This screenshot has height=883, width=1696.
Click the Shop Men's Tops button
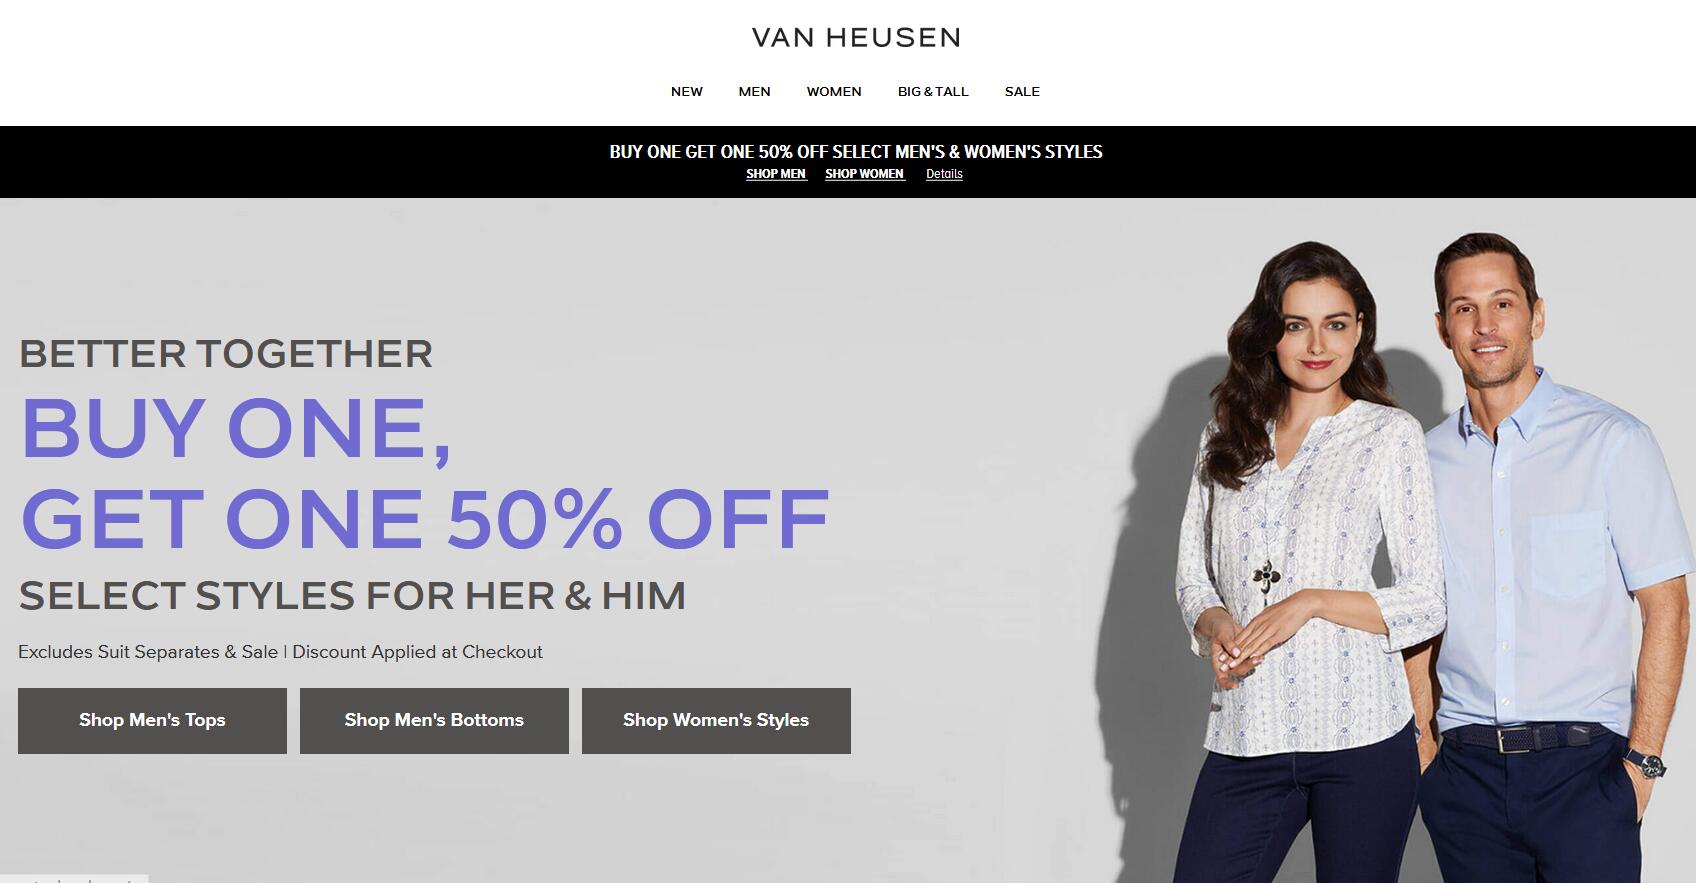click(x=152, y=721)
